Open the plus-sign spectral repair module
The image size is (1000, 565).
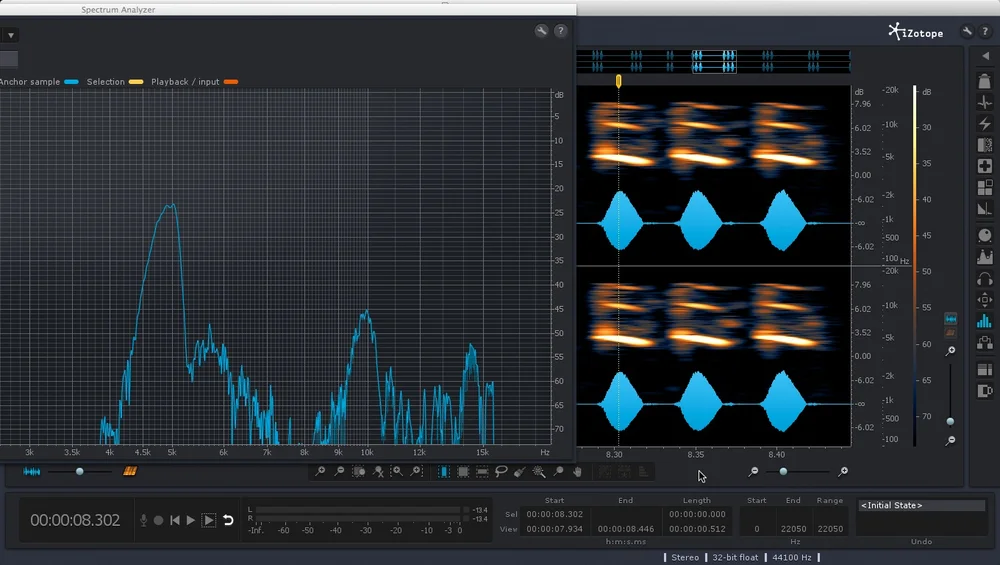tap(985, 166)
